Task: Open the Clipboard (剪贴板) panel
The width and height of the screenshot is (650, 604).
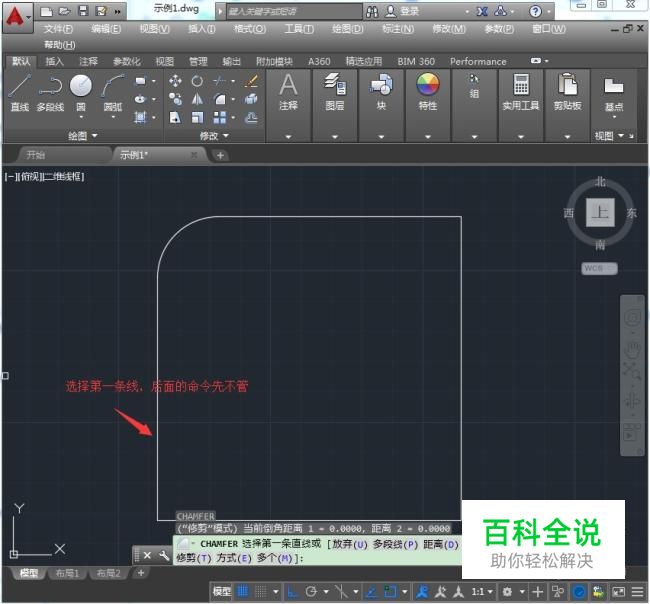Action: 568,92
